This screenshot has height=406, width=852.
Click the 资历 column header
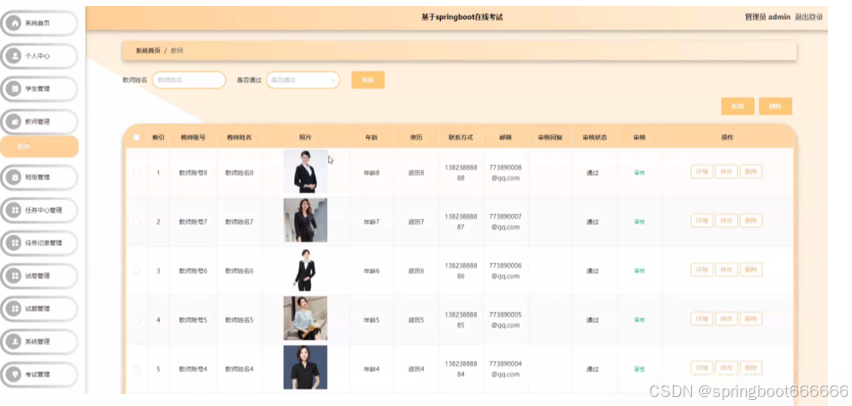pyautogui.click(x=416, y=138)
